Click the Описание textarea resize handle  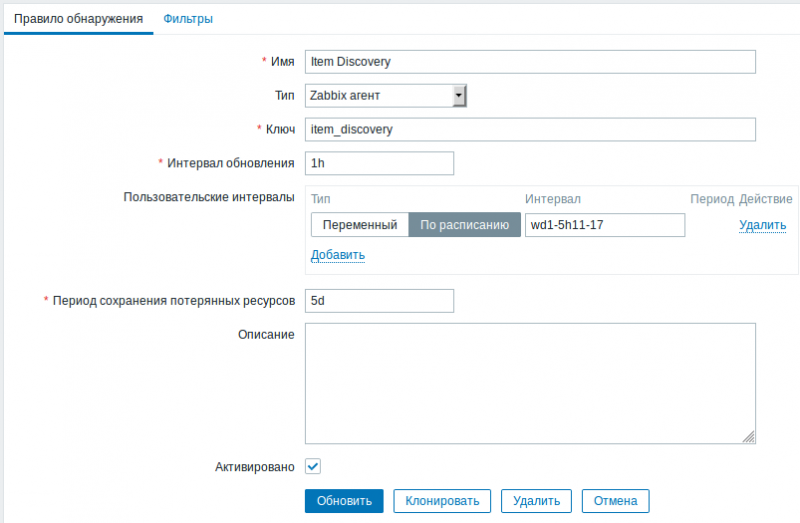click(749, 437)
